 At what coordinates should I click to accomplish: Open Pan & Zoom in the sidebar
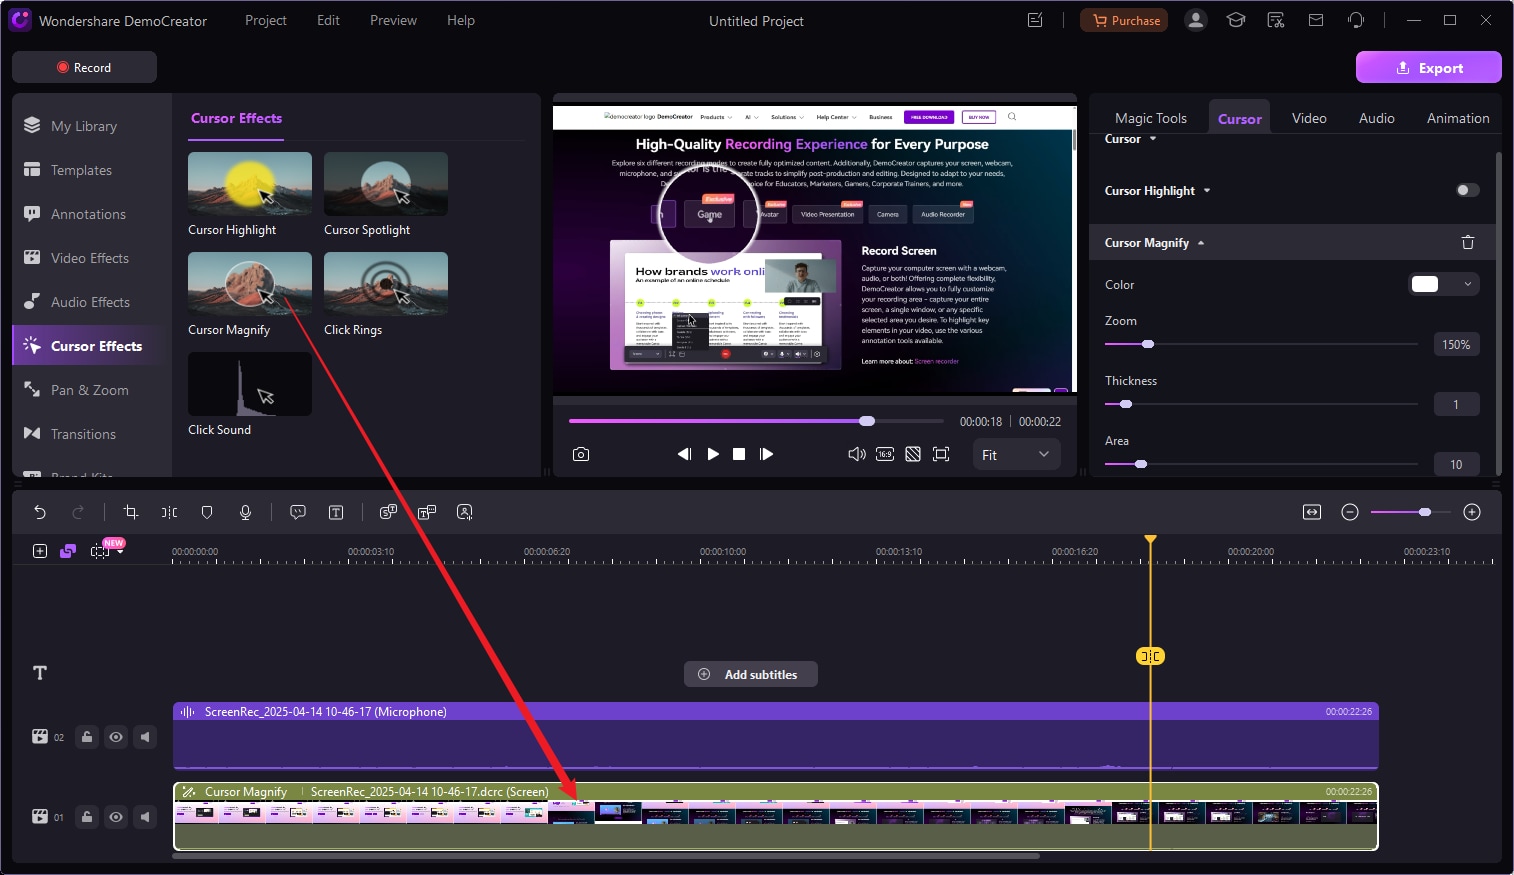(x=90, y=390)
